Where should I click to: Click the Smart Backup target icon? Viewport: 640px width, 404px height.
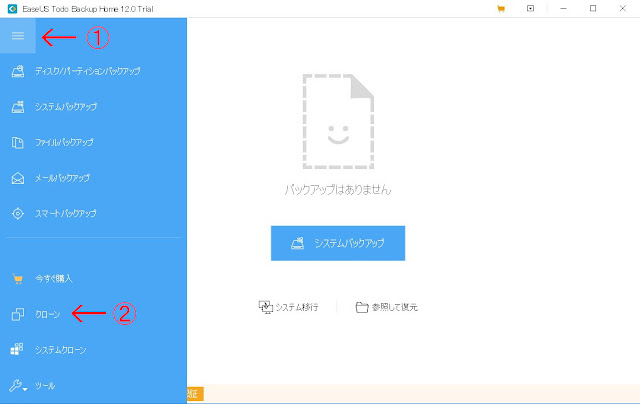[18, 213]
